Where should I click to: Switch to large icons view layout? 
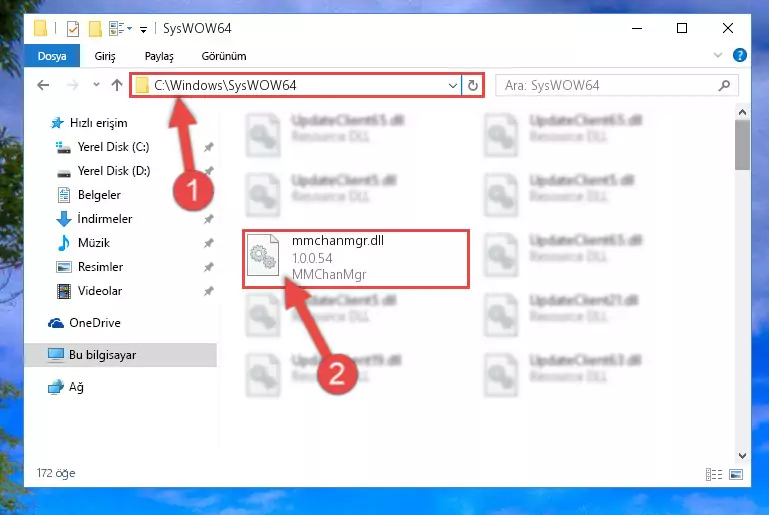[736, 474]
